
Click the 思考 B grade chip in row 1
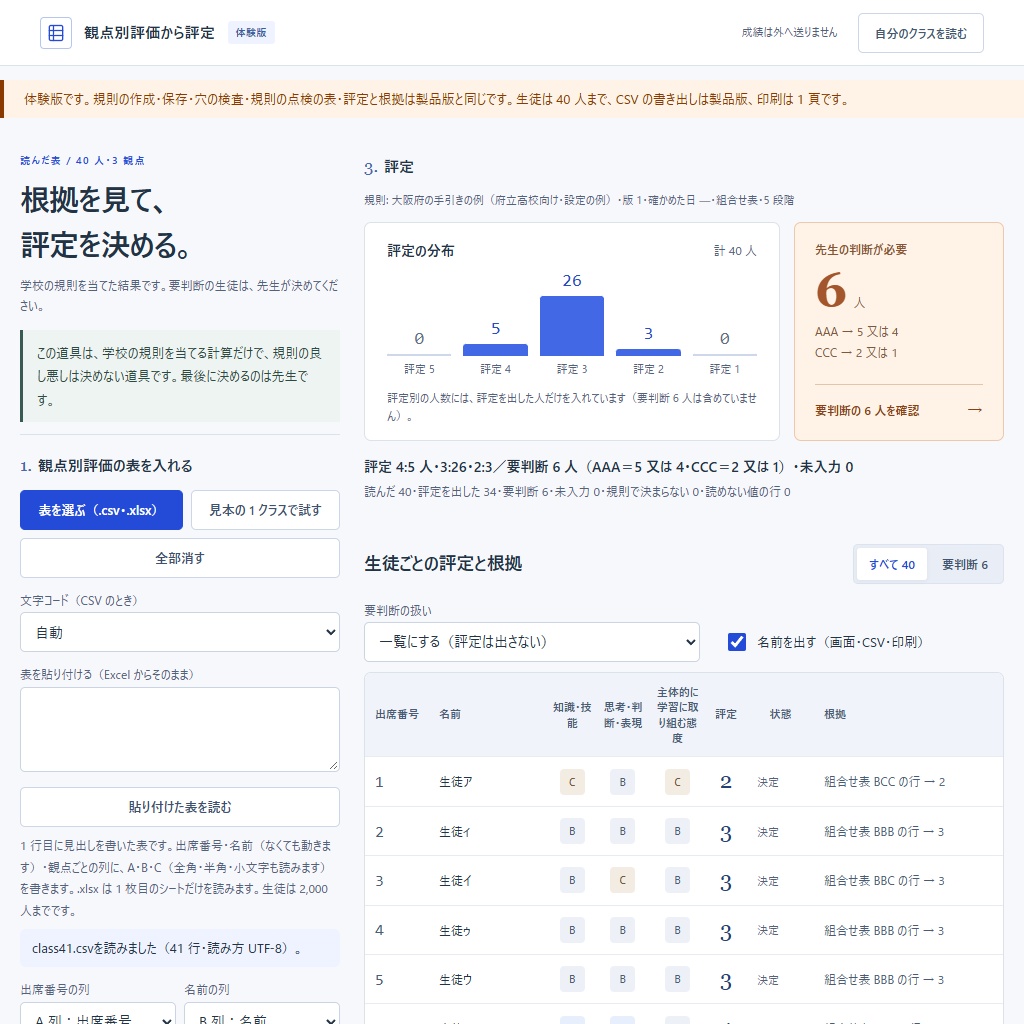pyautogui.click(x=622, y=782)
